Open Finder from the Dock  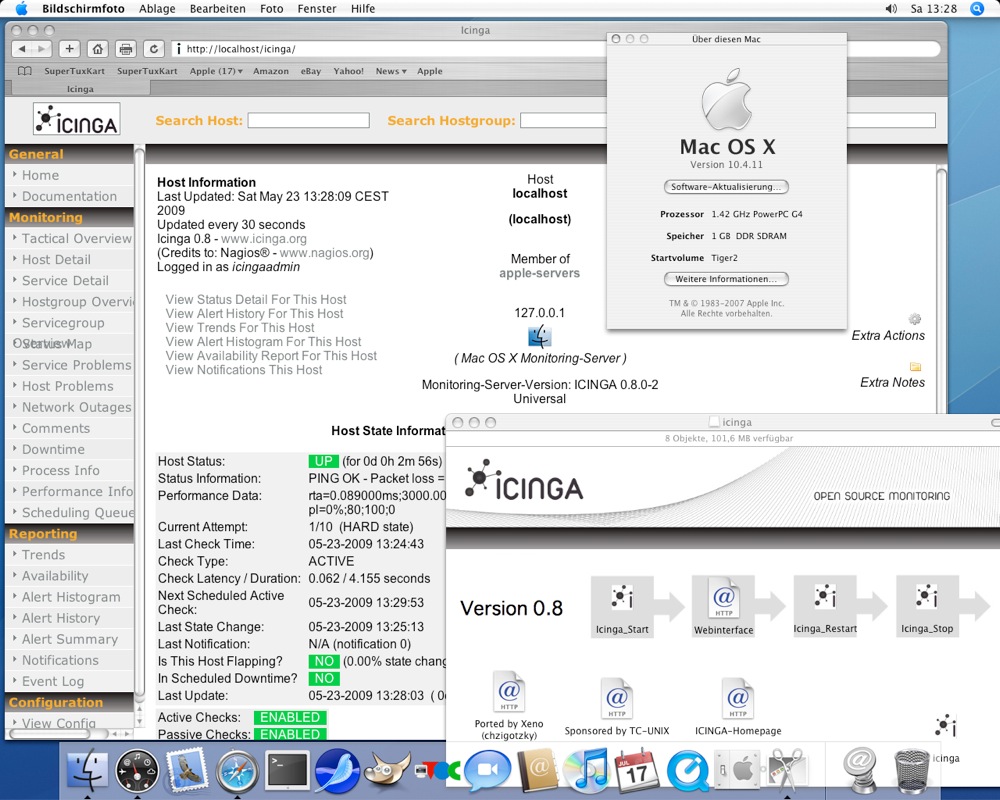(x=87, y=770)
